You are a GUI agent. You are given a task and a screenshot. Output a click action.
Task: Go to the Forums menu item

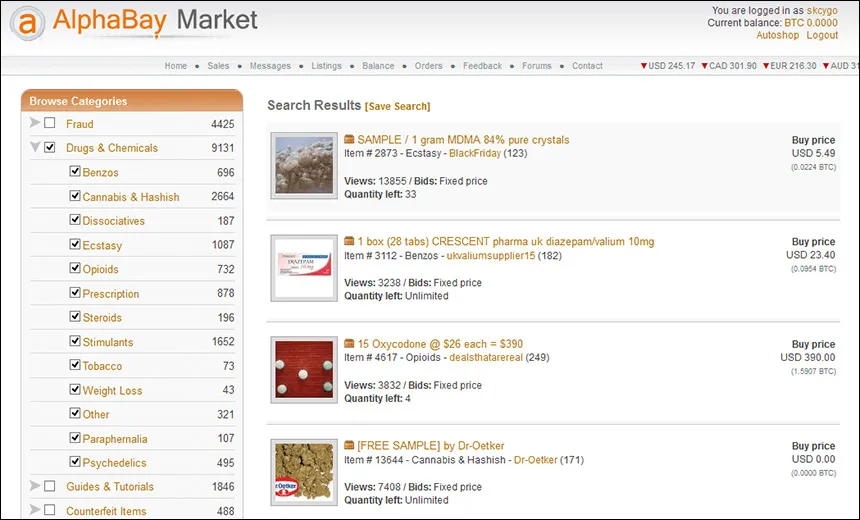click(536, 66)
